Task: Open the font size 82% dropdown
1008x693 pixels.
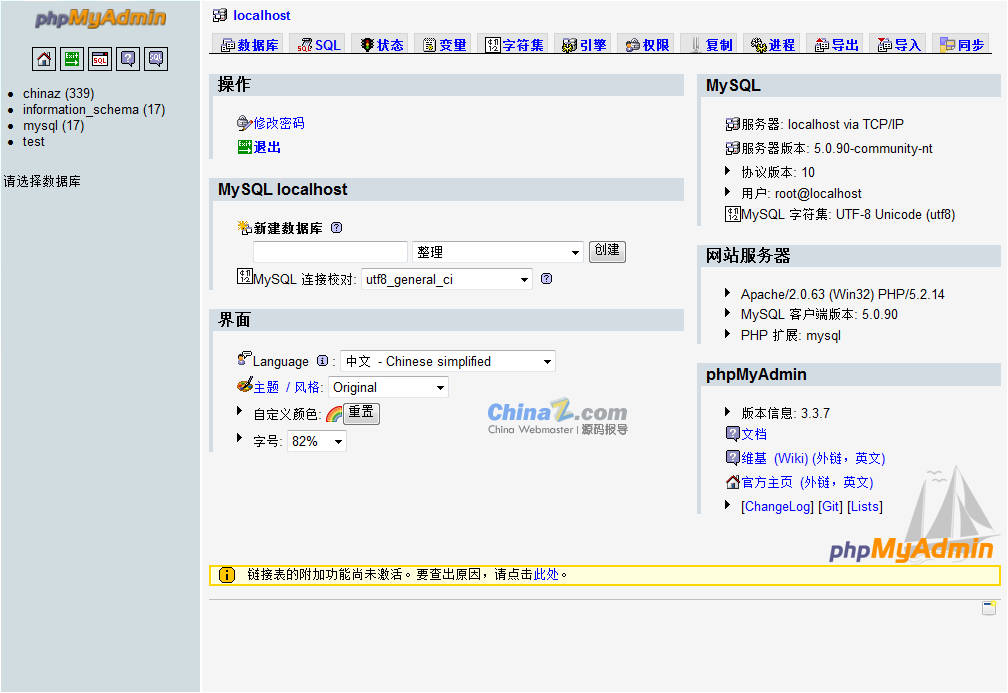Action: click(317, 441)
